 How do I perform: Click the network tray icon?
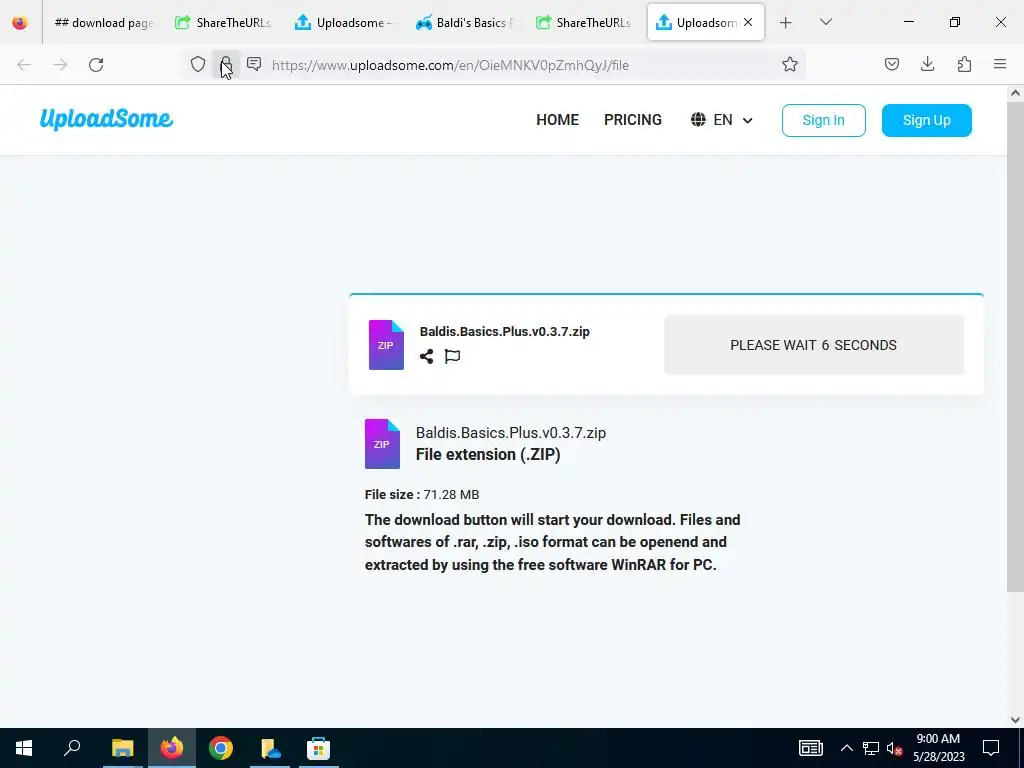click(x=871, y=748)
